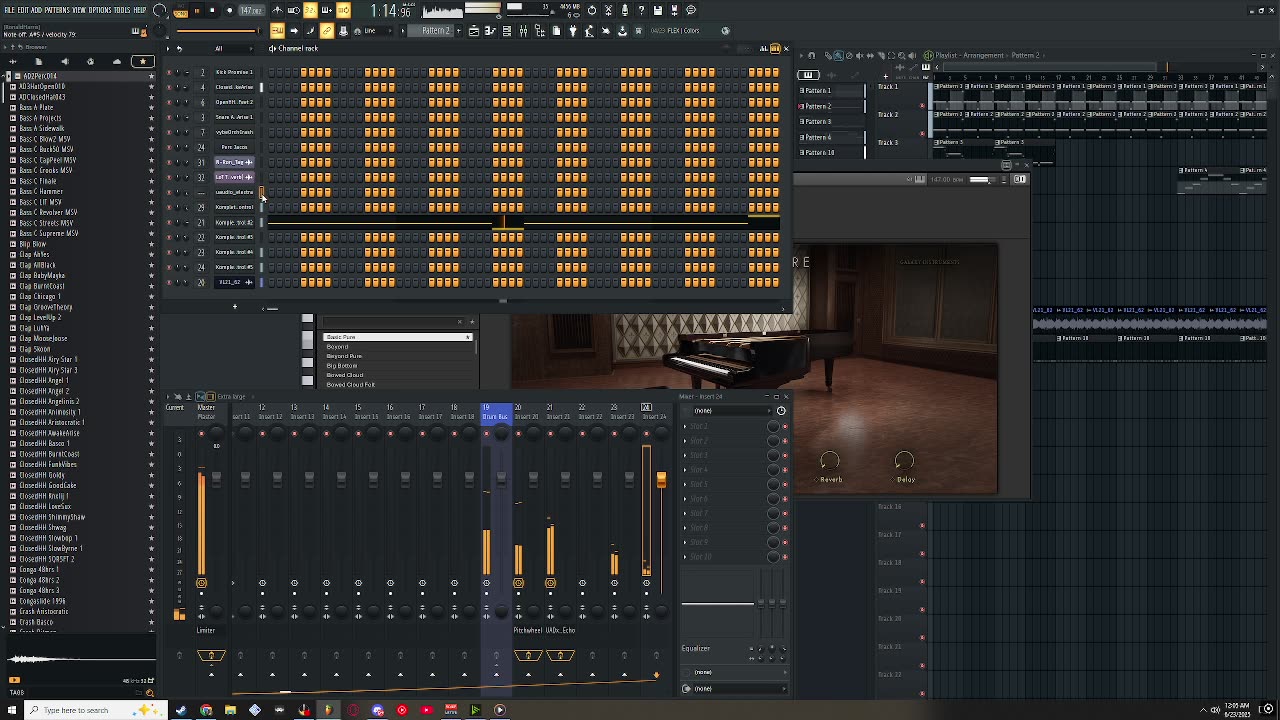This screenshot has height=720, width=1280.
Task: Open the HELP menu
Action: tap(140, 10)
